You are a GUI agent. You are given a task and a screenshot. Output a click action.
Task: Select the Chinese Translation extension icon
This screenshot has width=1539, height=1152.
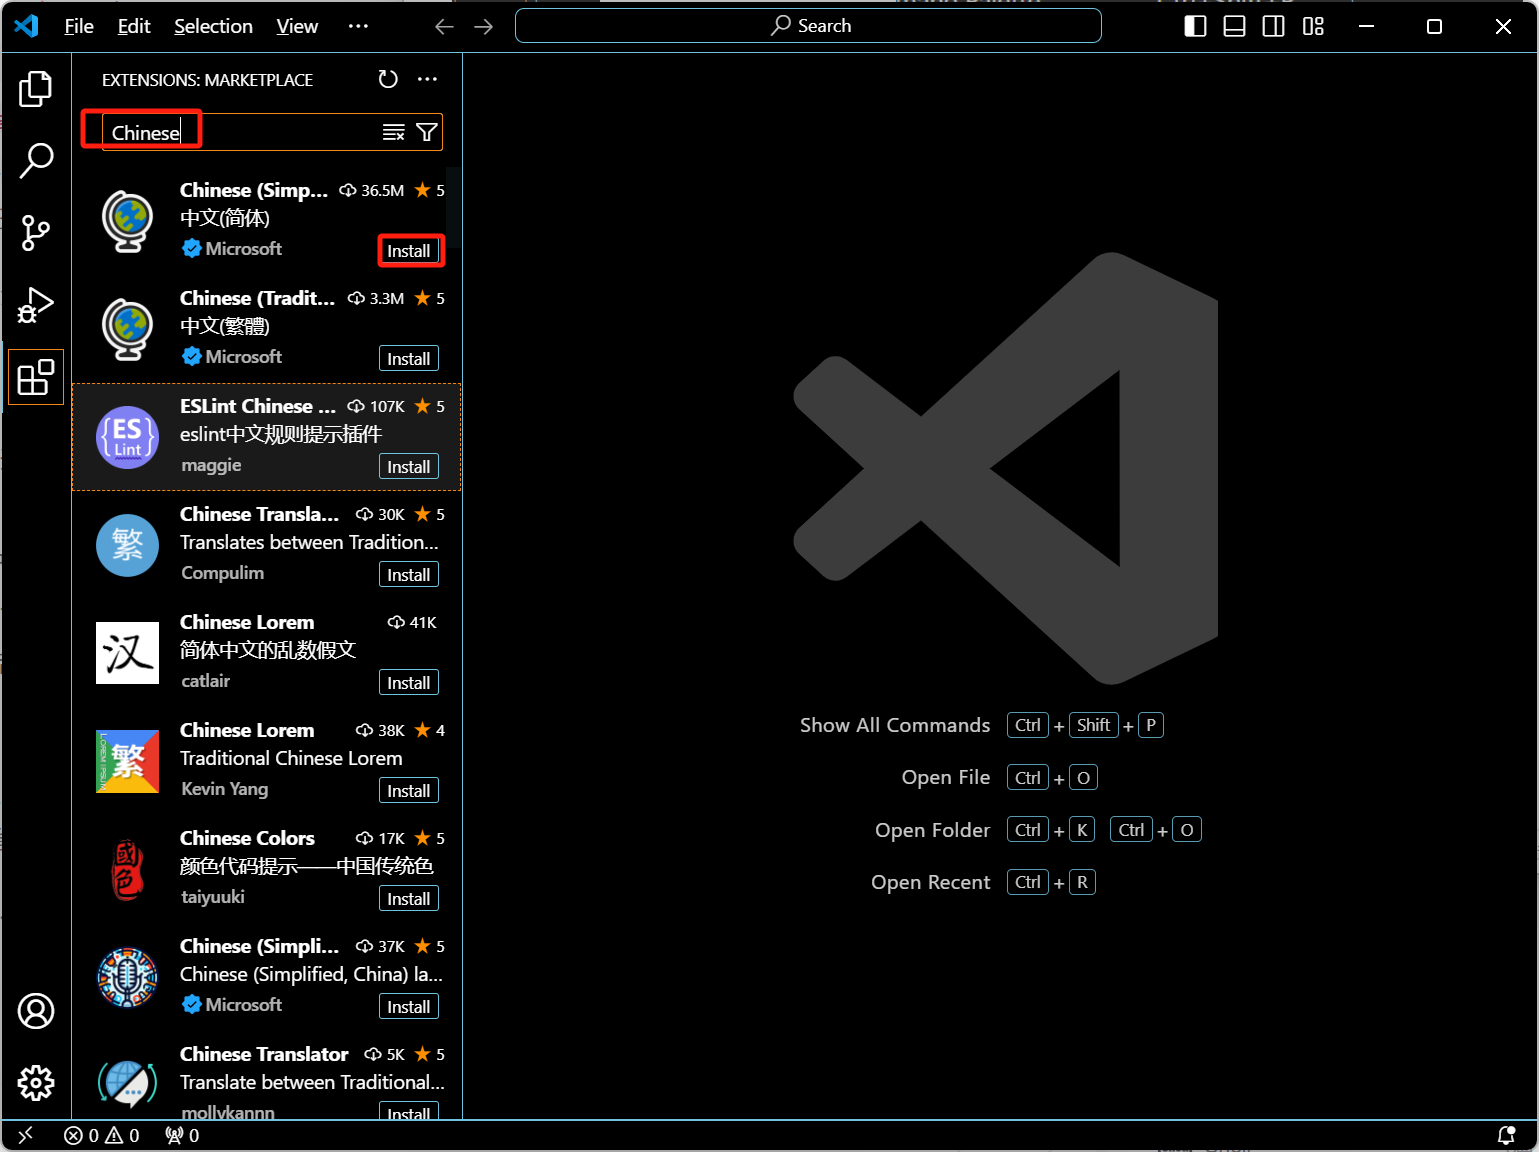pos(127,545)
